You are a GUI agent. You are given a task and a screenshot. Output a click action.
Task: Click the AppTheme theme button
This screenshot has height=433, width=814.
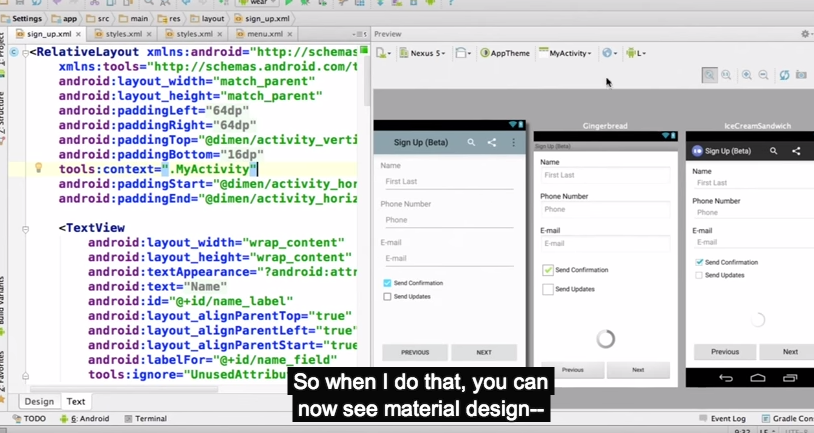coord(505,53)
